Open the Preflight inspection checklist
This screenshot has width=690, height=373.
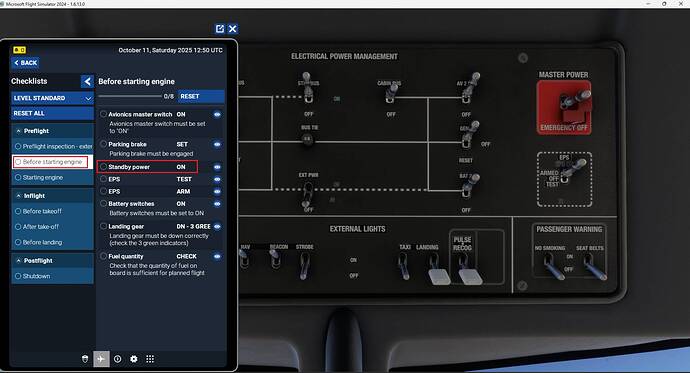click(x=52, y=146)
